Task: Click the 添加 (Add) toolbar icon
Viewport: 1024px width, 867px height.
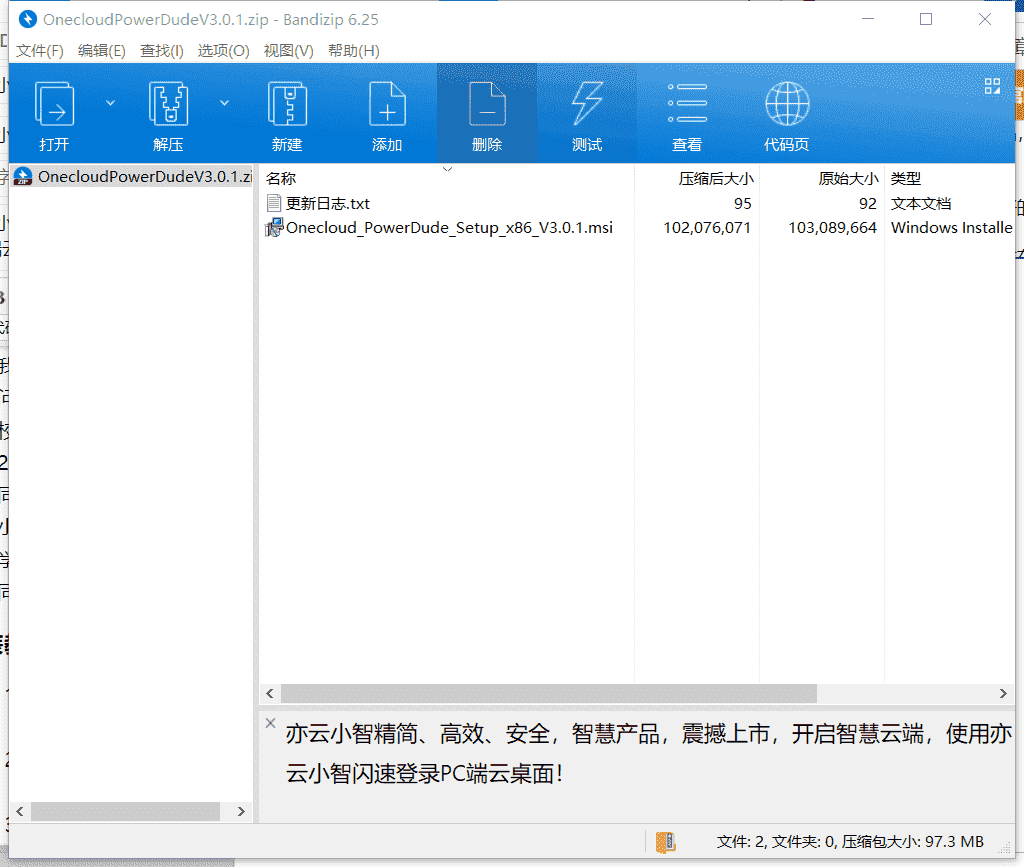Action: tap(387, 104)
